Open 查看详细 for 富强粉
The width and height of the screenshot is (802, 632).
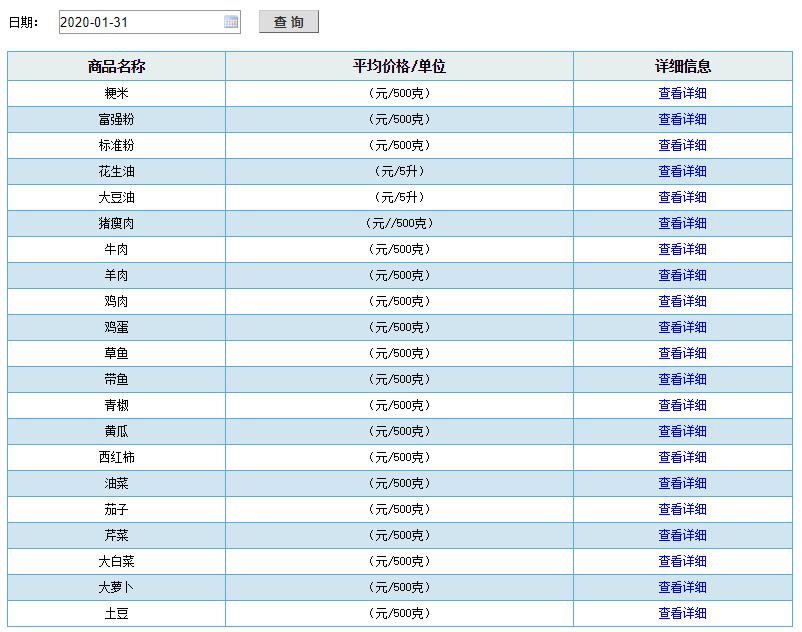click(x=683, y=118)
